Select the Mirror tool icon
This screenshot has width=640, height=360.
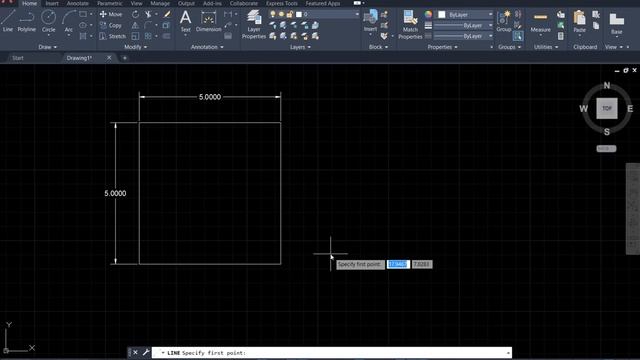point(135,25)
